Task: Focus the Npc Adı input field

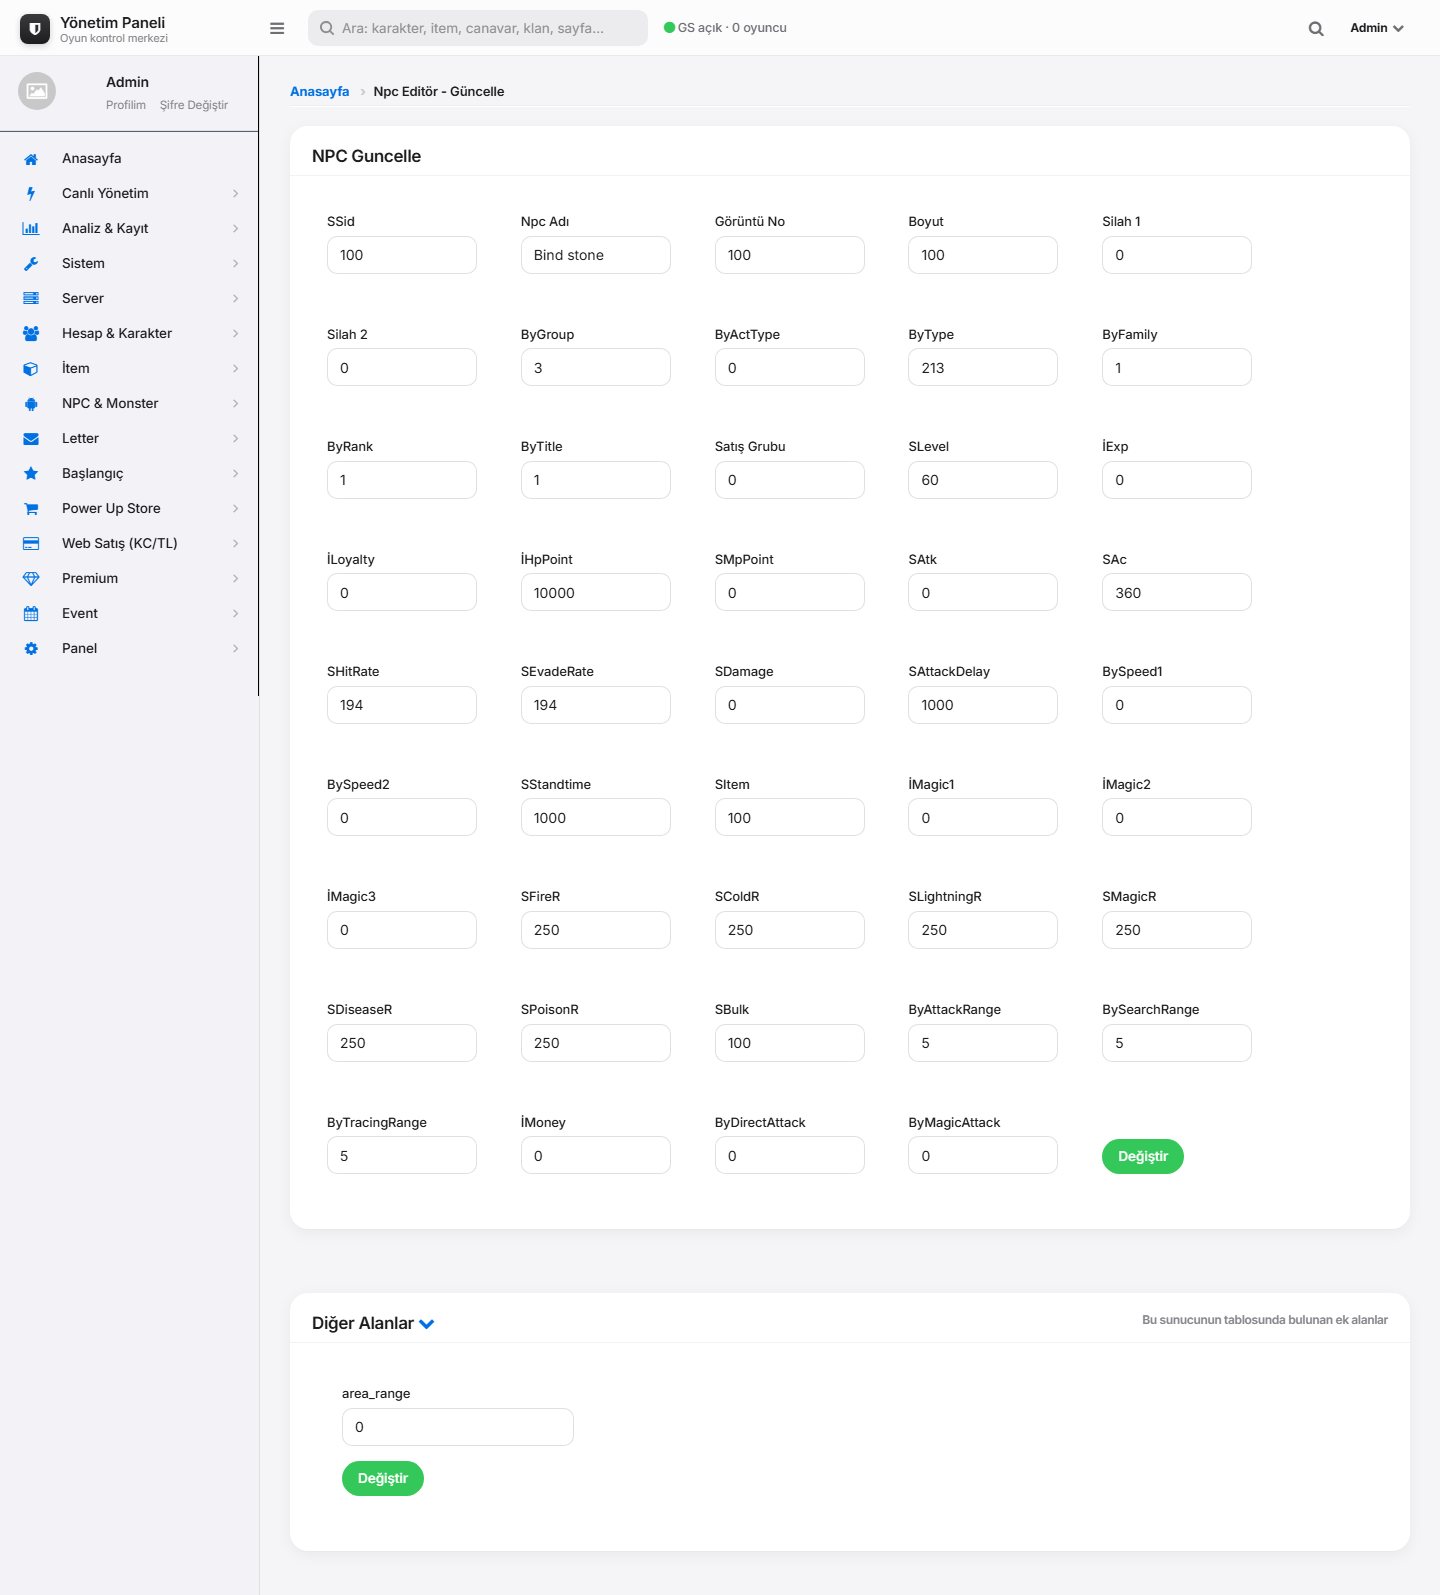Action: point(596,255)
